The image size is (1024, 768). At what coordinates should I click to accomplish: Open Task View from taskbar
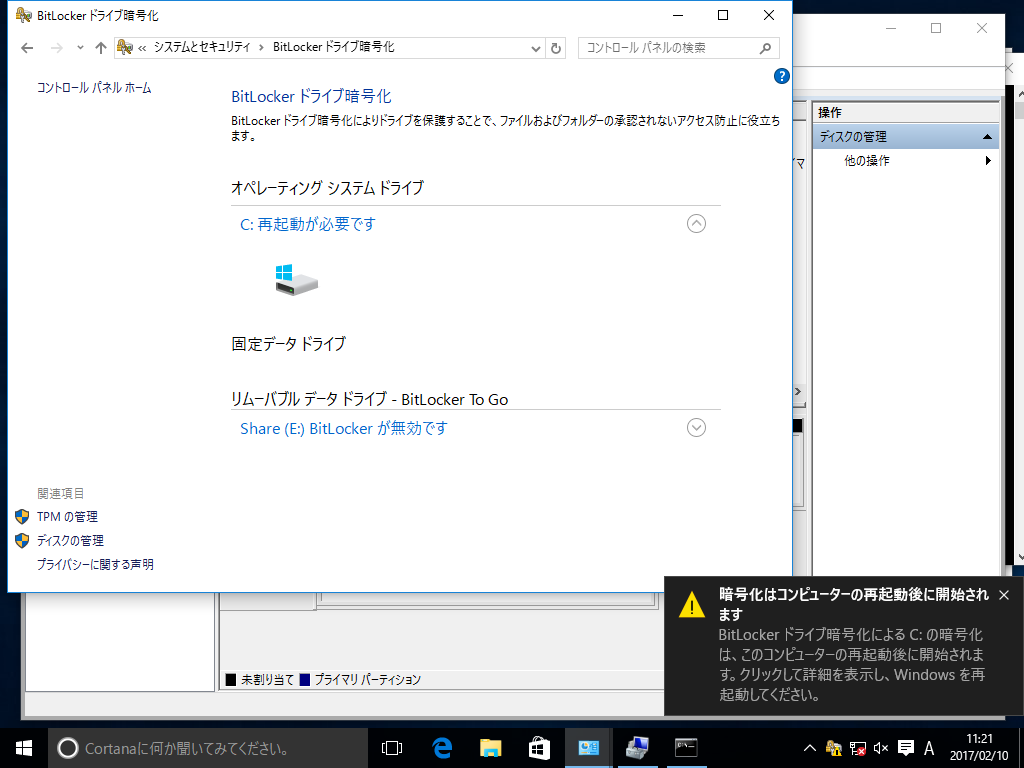coord(392,748)
